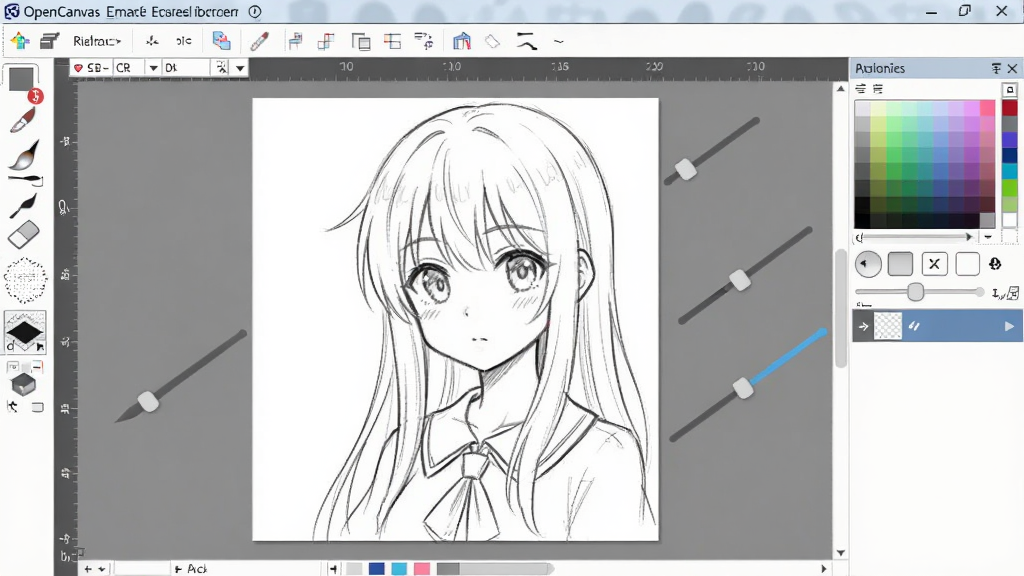Click the Dt input field
Screen dimensions: 1024x576
point(186,67)
